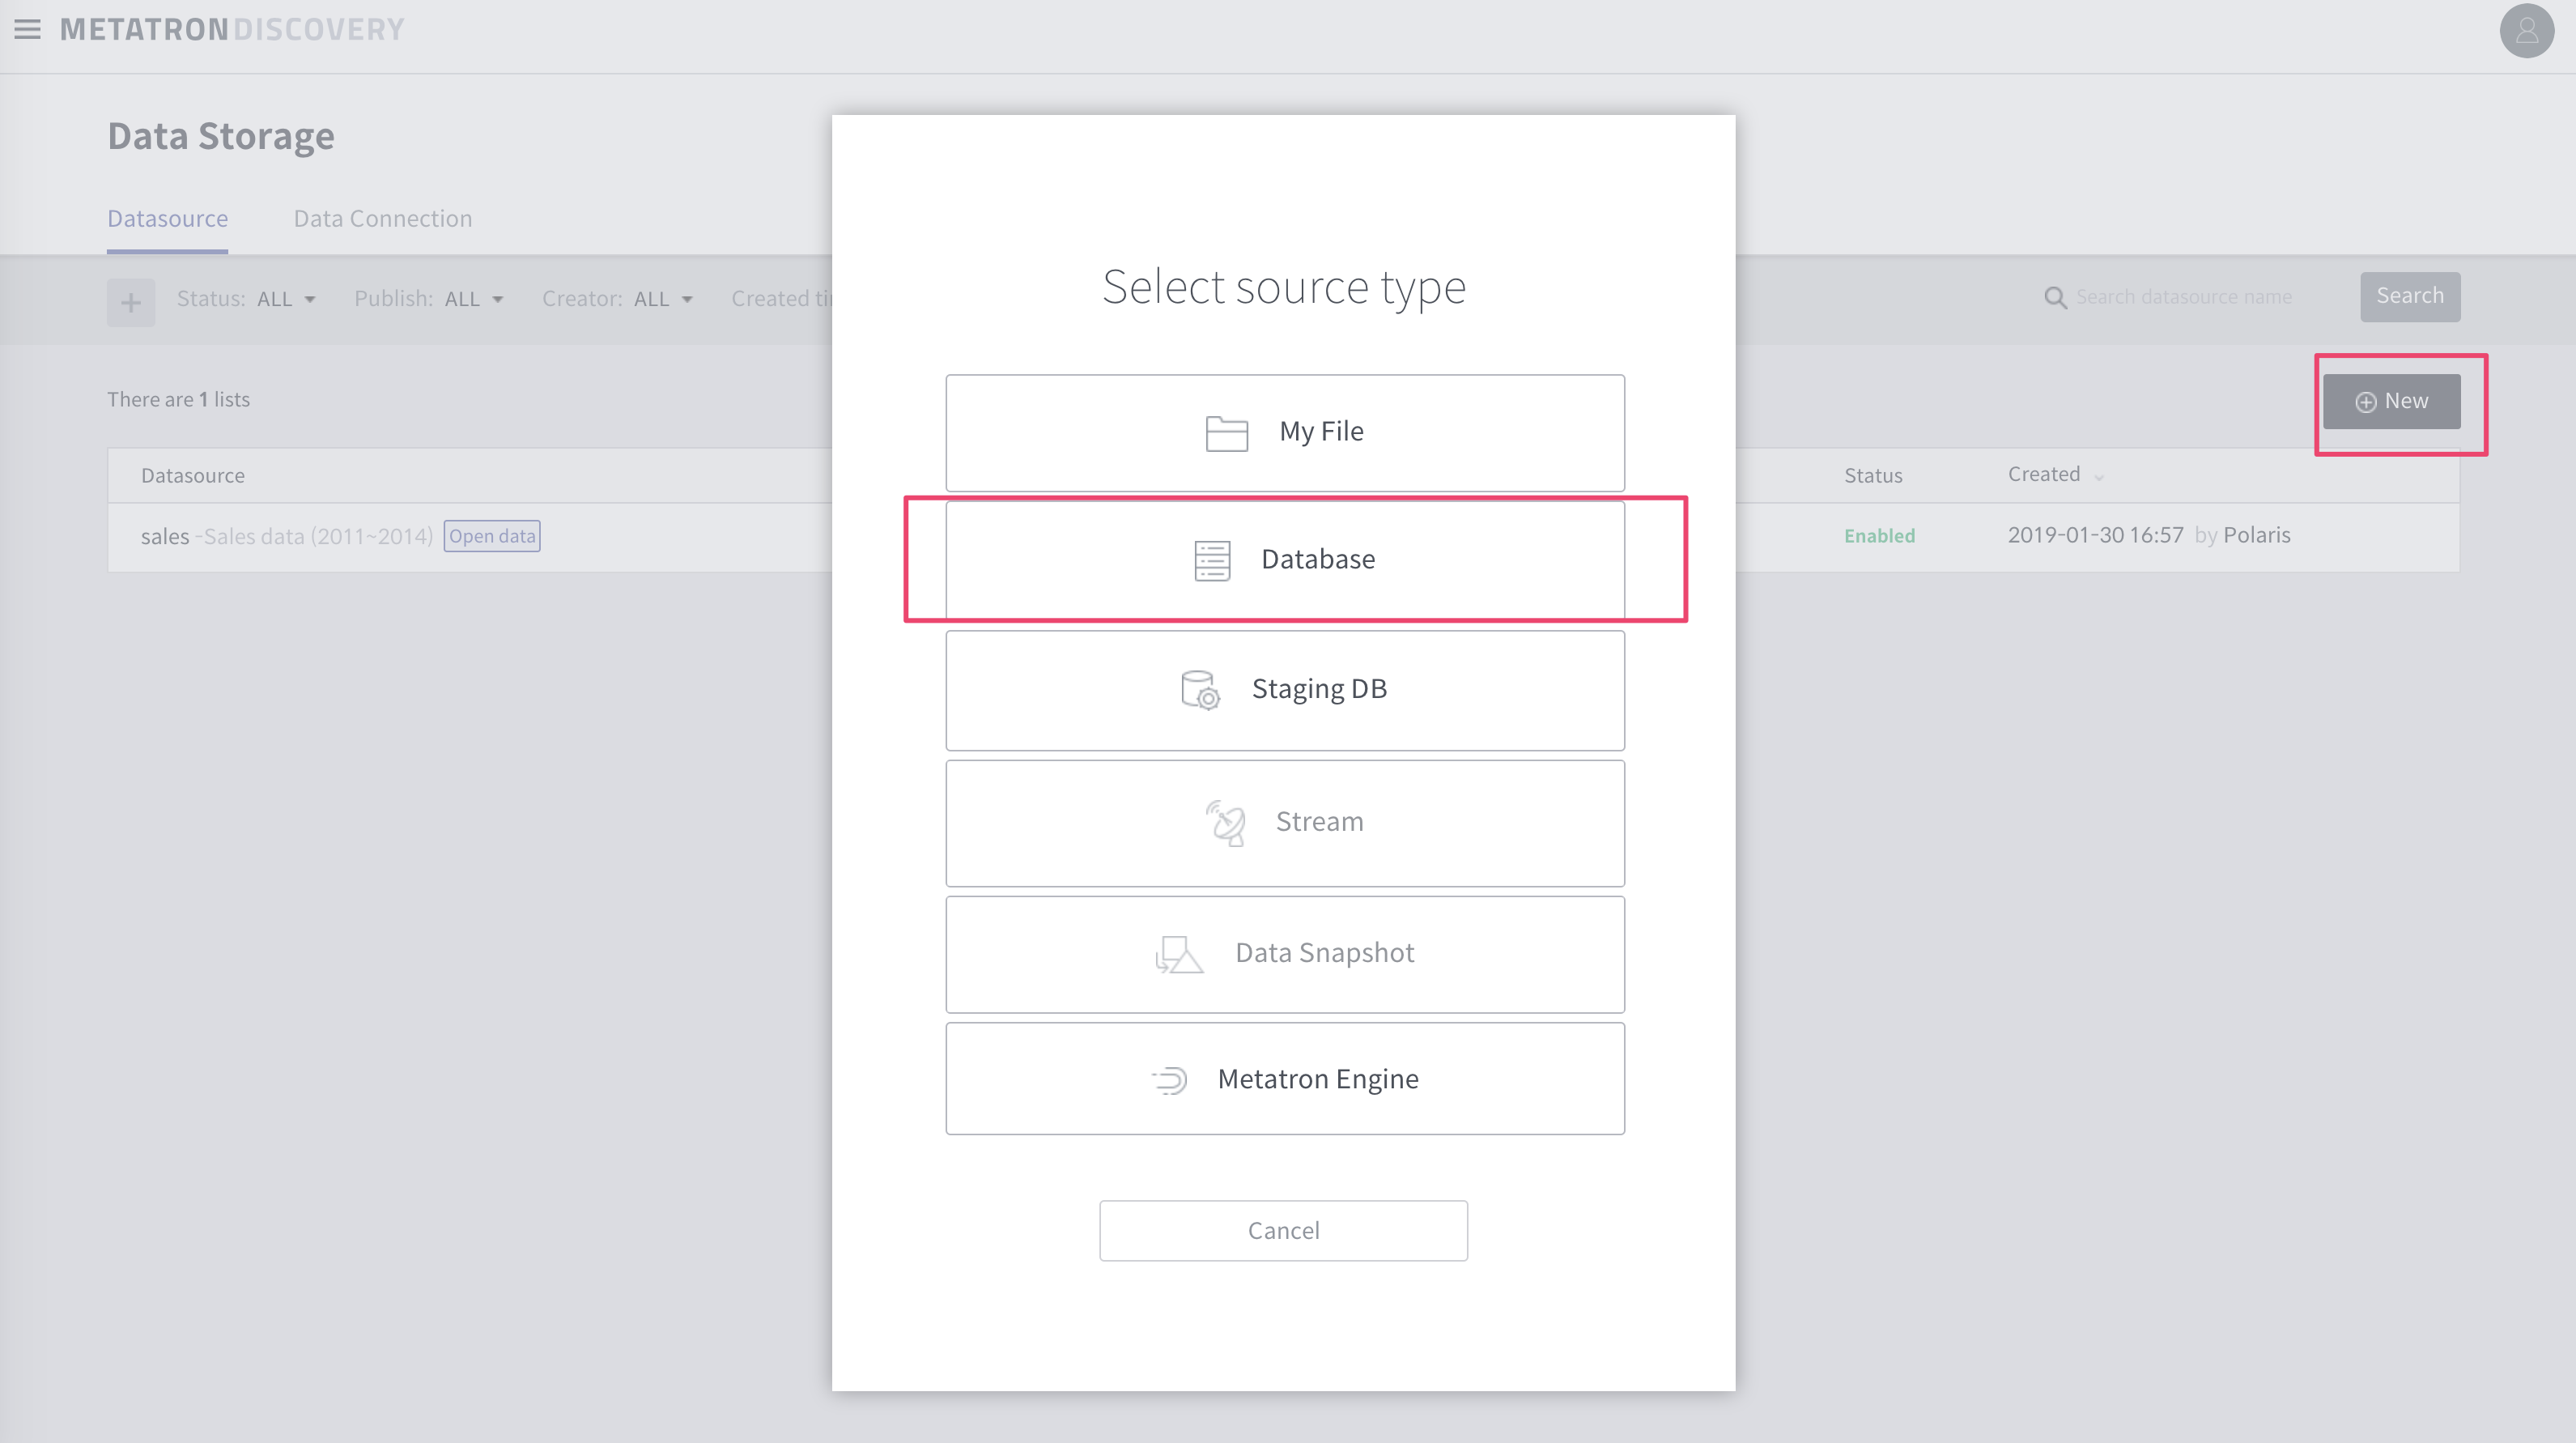Open the hamburger navigation menu
Screen dimensions: 2576x1443
pos(26,29)
